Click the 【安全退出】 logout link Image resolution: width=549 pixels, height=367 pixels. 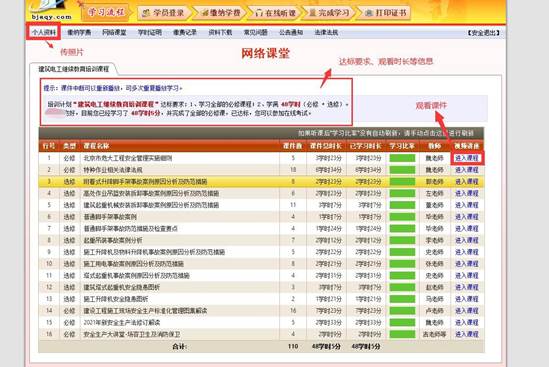coord(484,33)
